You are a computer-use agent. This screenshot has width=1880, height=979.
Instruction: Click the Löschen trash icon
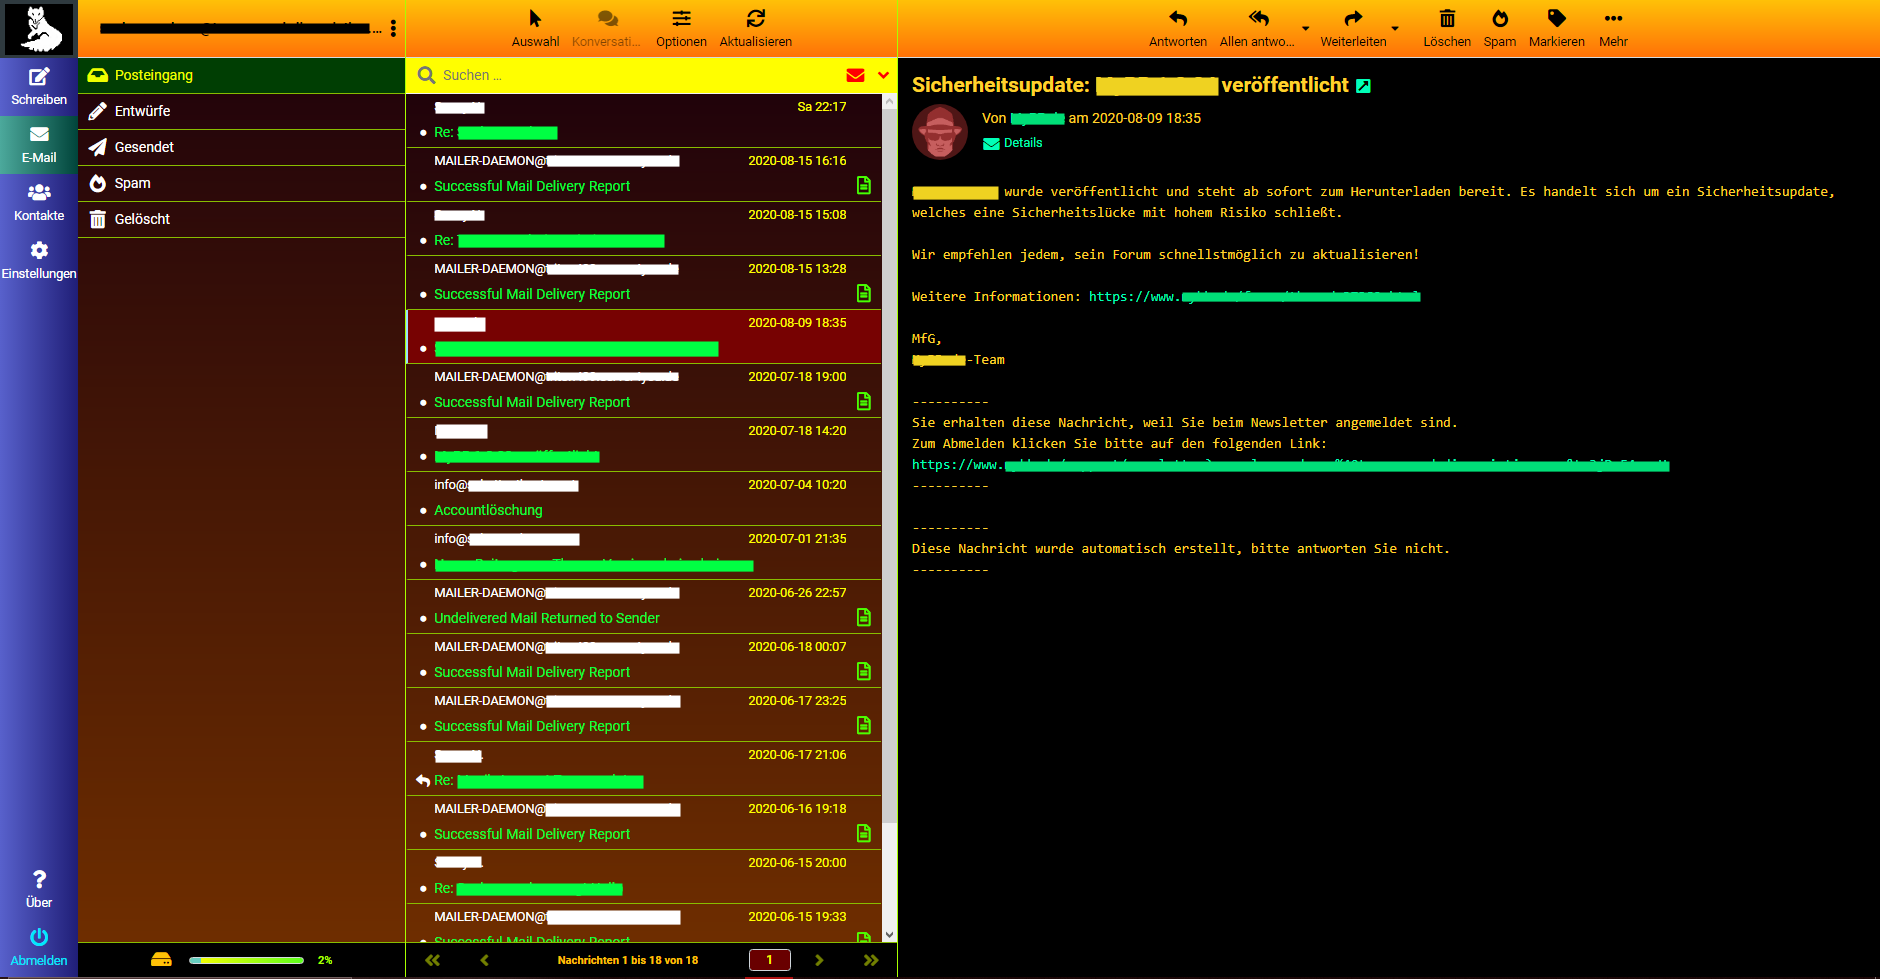click(x=1446, y=19)
